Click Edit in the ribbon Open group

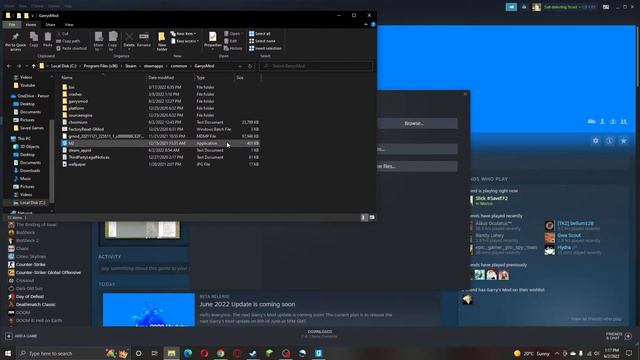pyautogui.click(x=231, y=41)
